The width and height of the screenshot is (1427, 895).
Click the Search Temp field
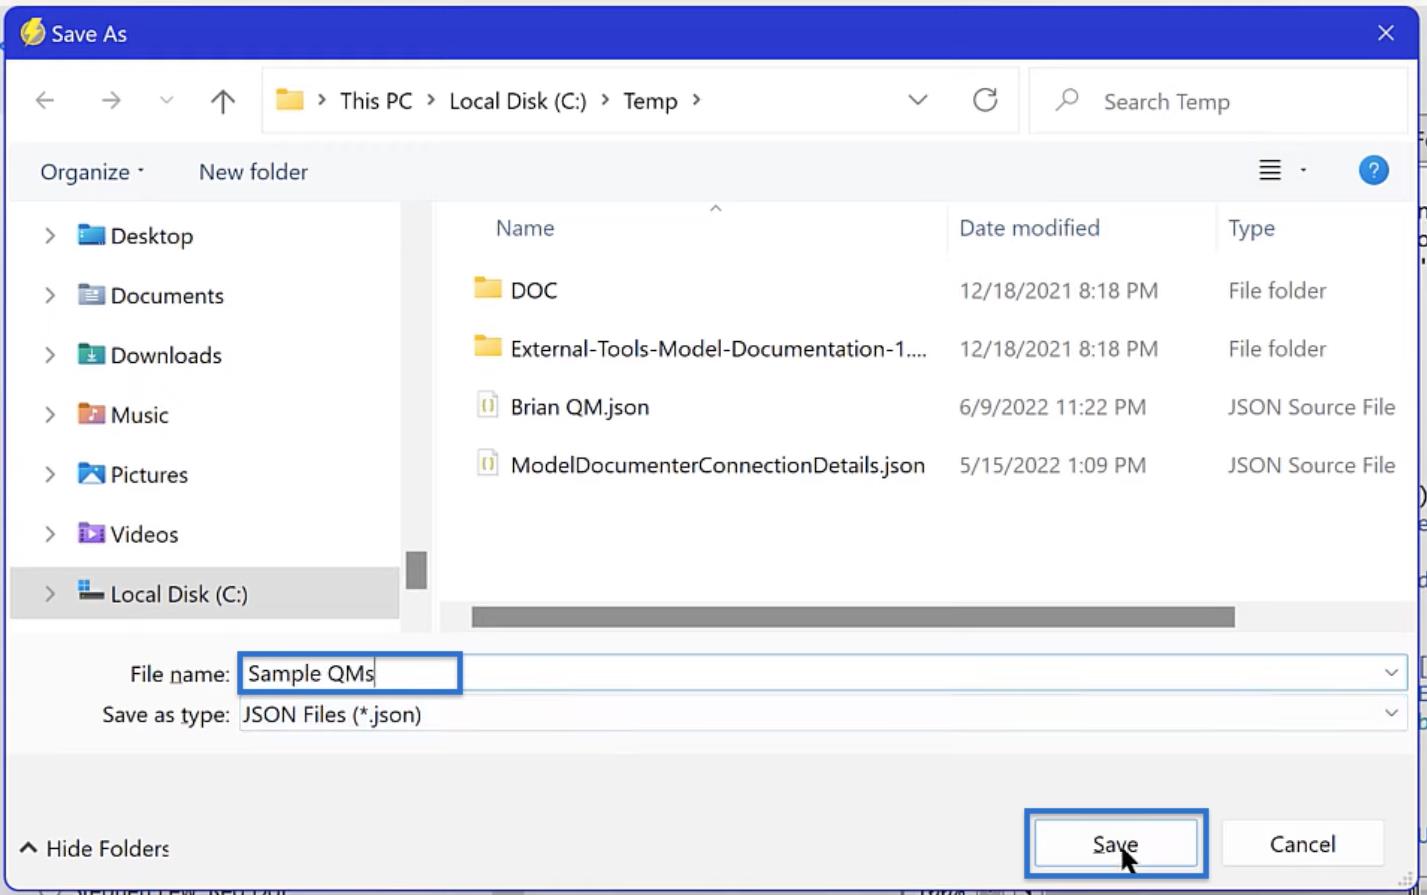pyautogui.click(x=1218, y=101)
